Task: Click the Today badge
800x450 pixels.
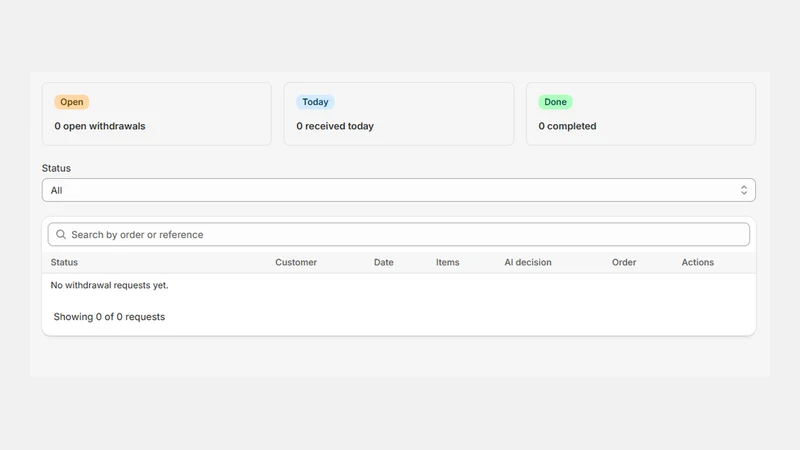Action: pyautogui.click(x=315, y=102)
